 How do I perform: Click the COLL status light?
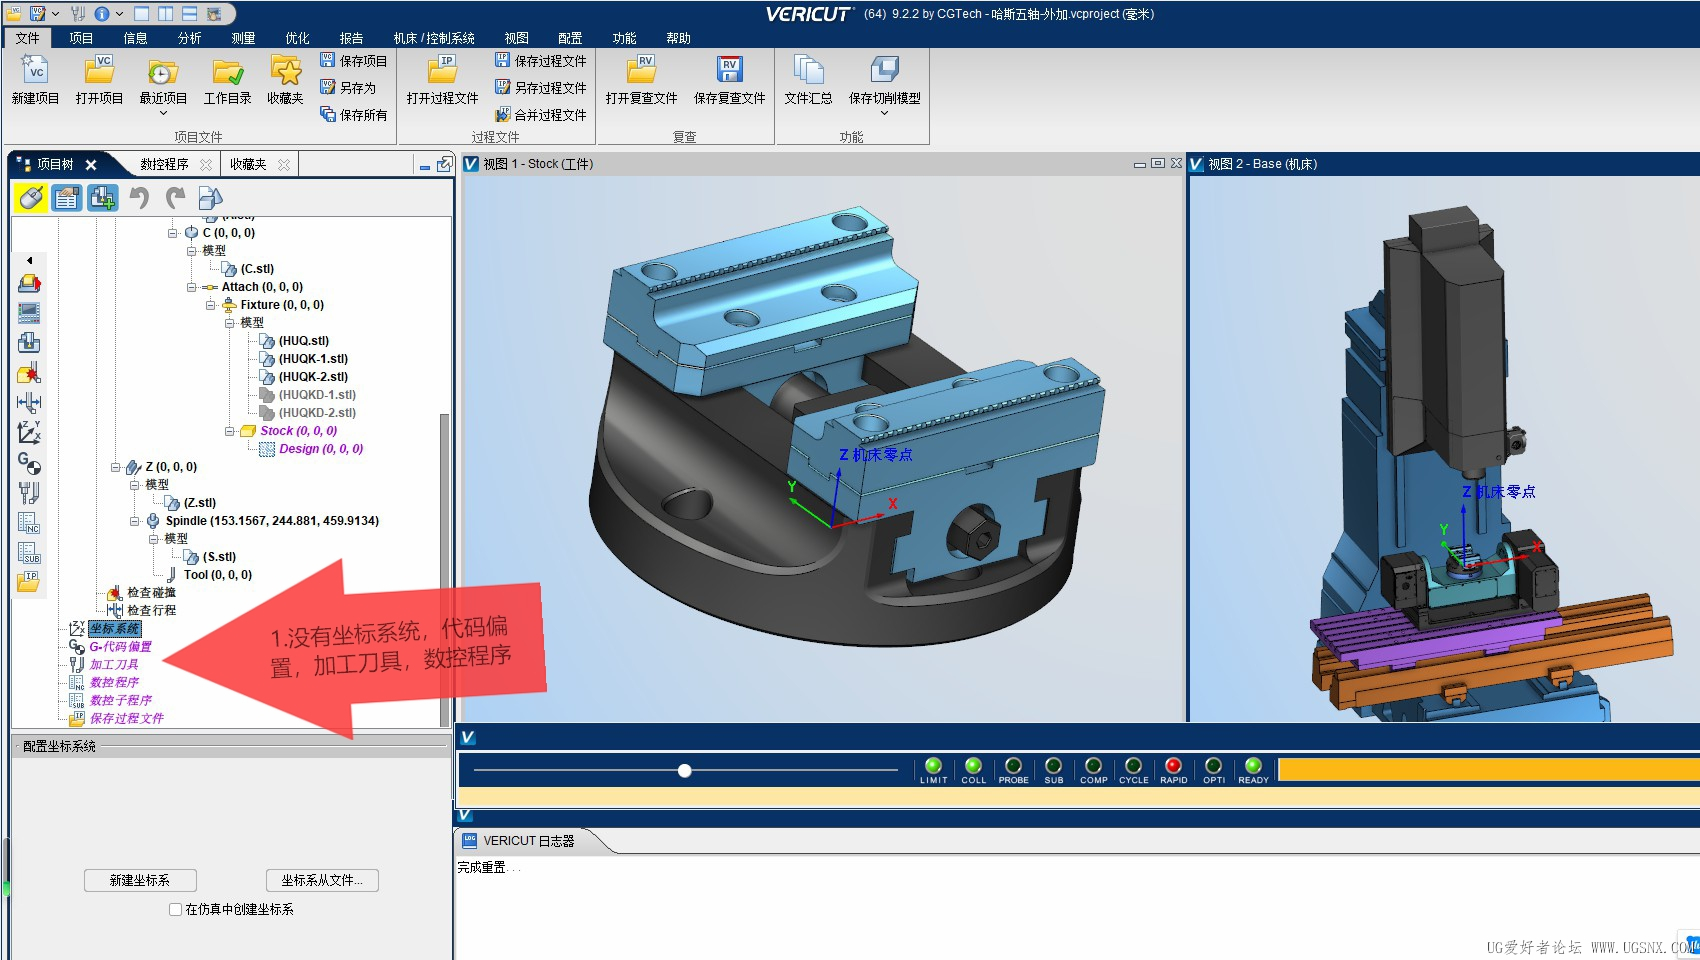click(973, 766)
